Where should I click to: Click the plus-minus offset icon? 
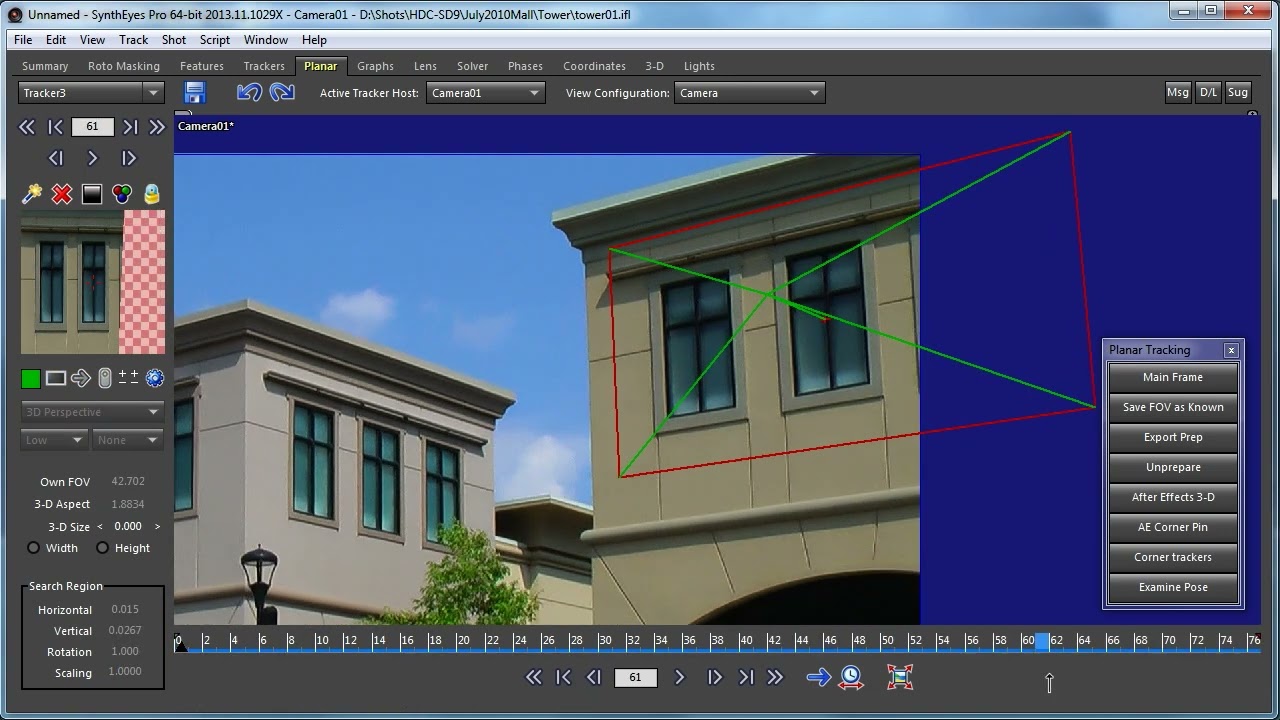(128, 377)
